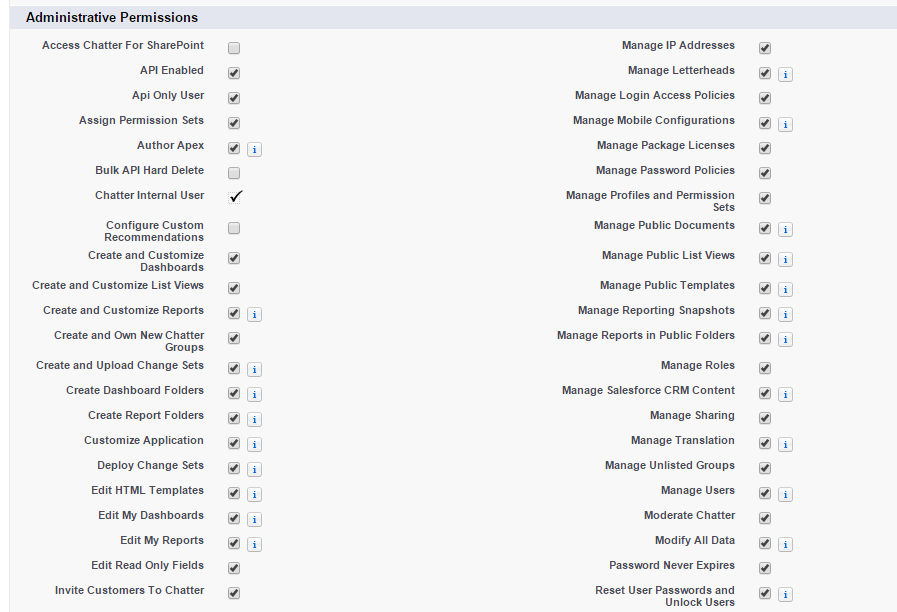897x612 pixels.
Task: Uncheck Edit Read Only Fields
Action: pyautogui.click(x=234, y=568)
